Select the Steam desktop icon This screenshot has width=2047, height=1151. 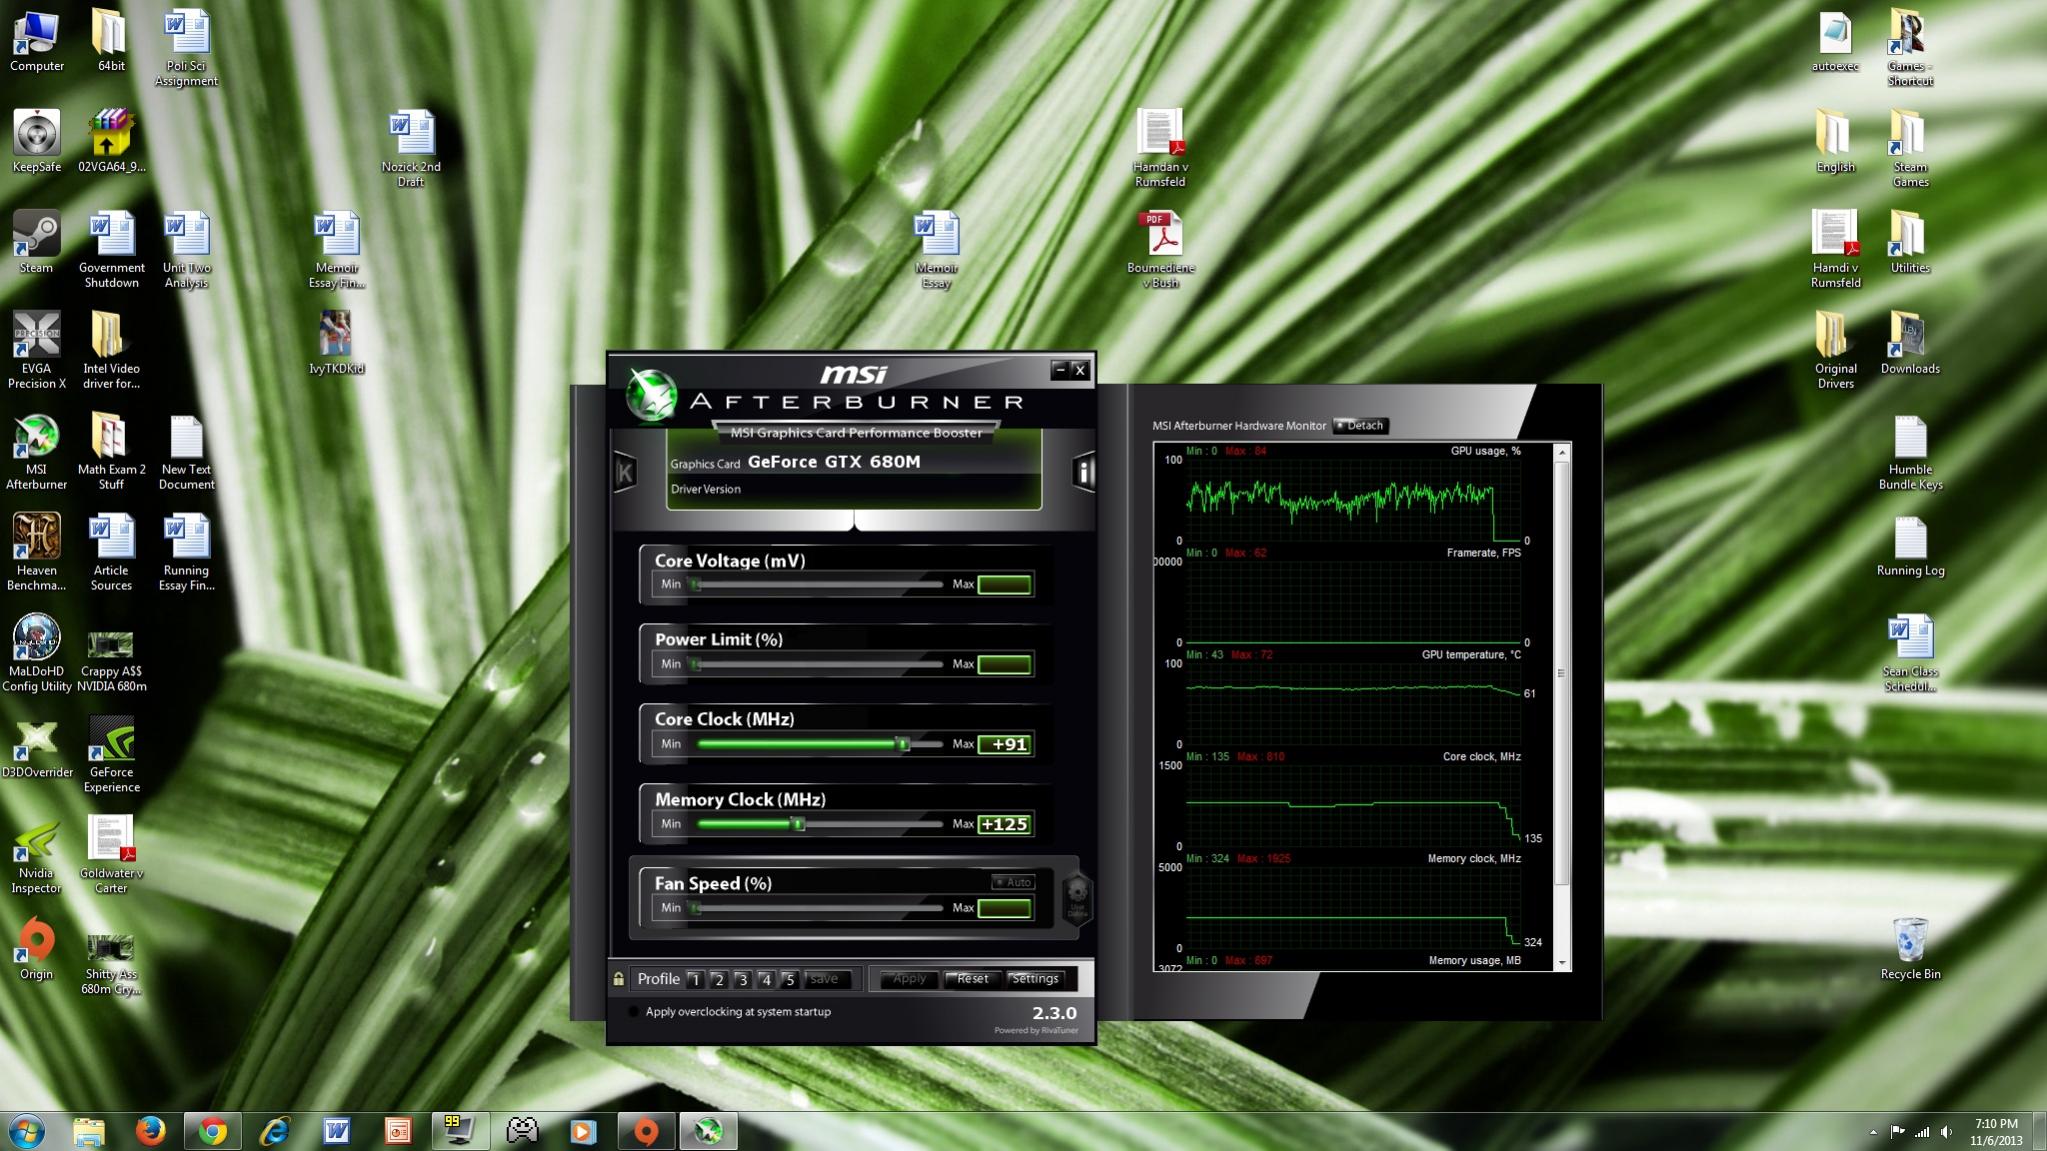click(36, 243)
